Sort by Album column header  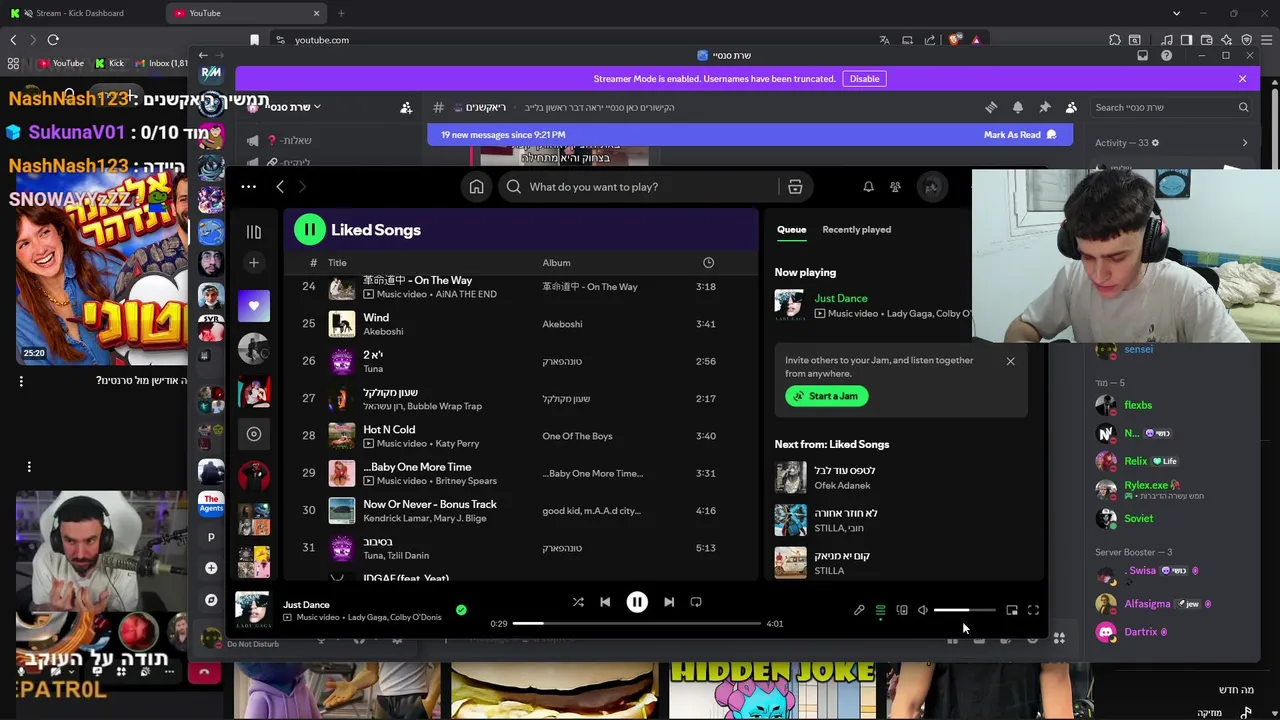[556, 263]
